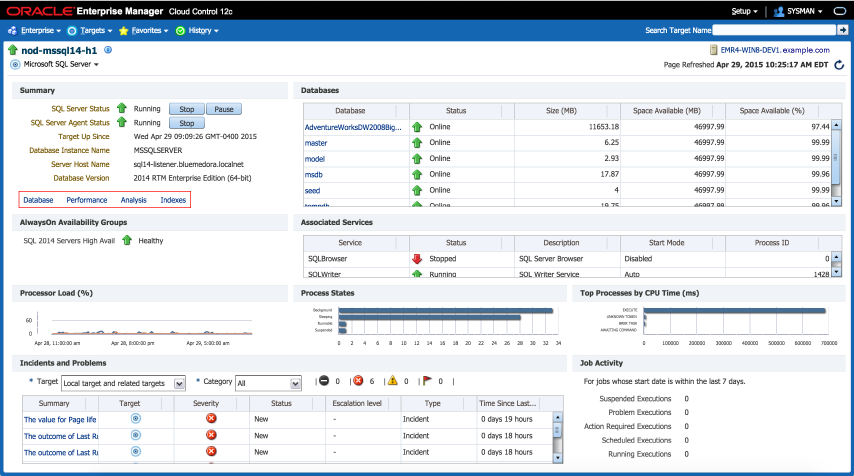Click the Background bar in Process States chart
This screenshot has height=476, width=854.
point(446,310)
